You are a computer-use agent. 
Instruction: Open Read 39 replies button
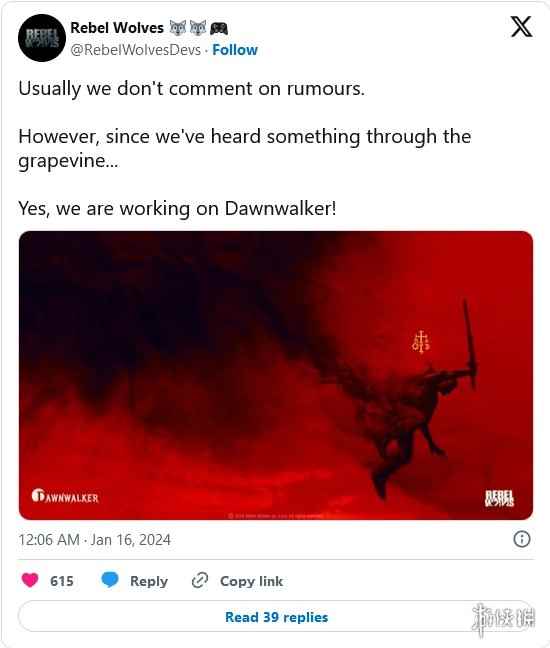click(x=276, y=617)
